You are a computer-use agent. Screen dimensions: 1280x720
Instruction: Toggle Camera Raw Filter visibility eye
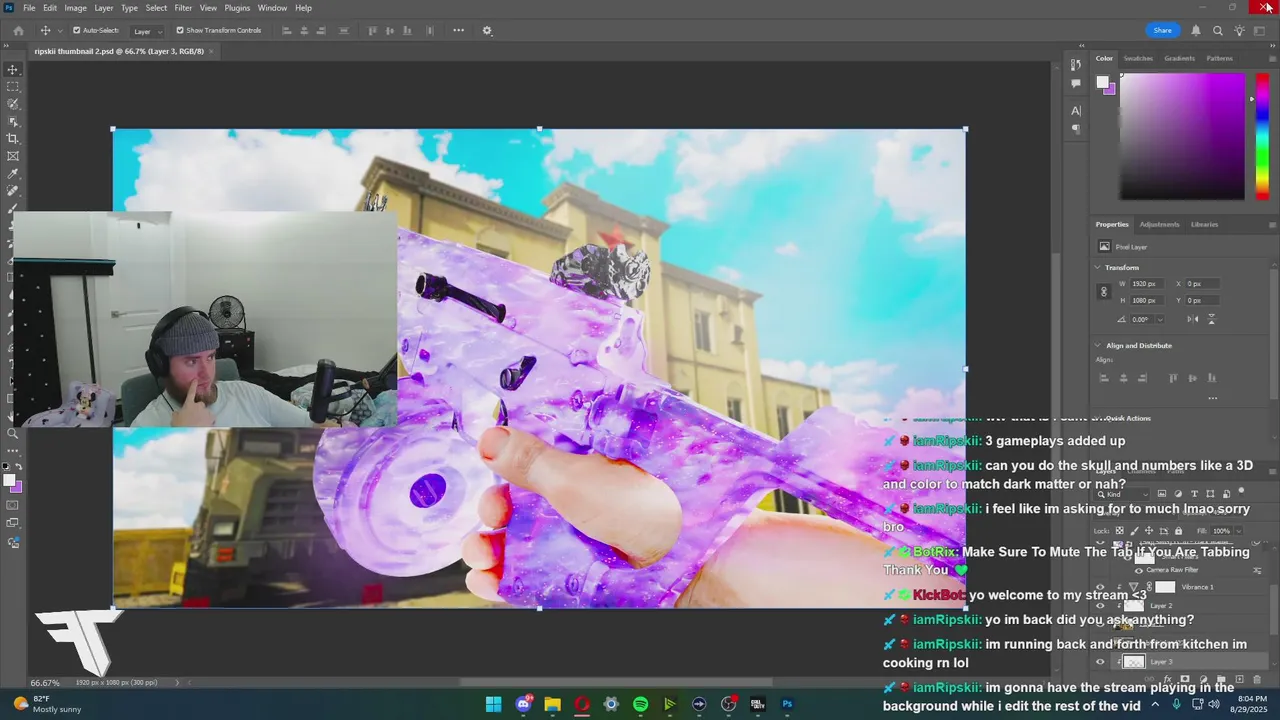click(x=1139, y=570)
